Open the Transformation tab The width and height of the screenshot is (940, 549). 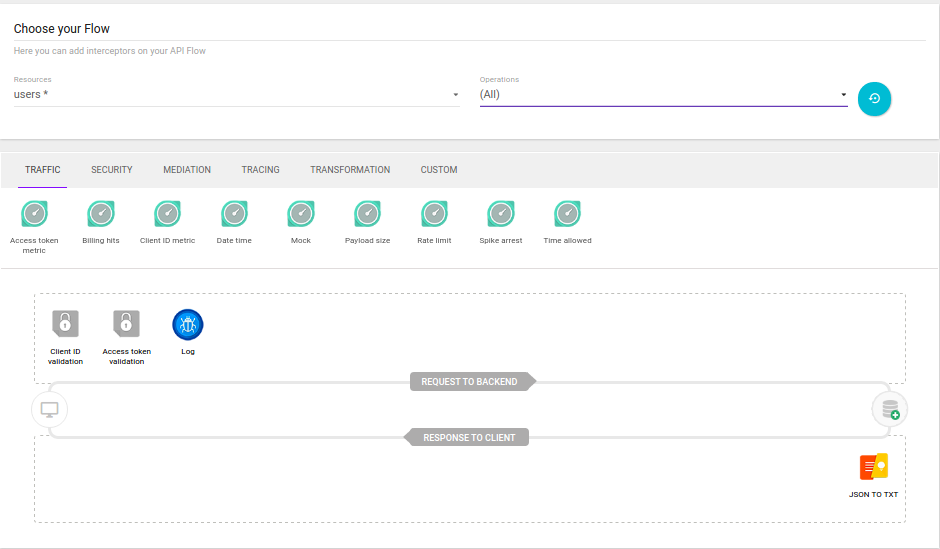tap(350, 170)
